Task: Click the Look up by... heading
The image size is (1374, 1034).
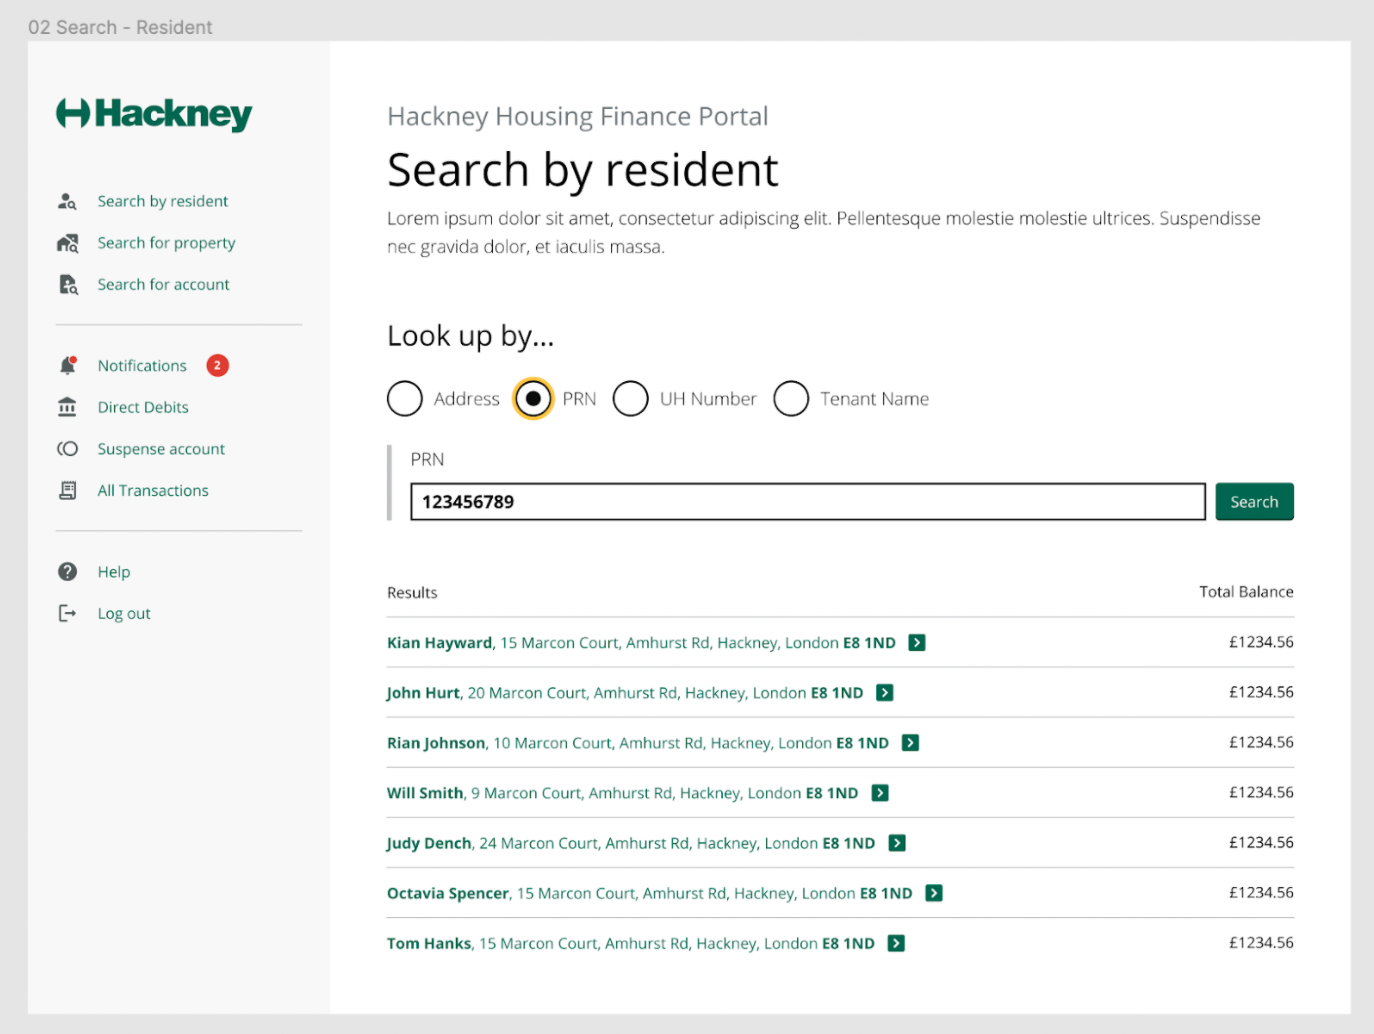Action: coord(470,336)
